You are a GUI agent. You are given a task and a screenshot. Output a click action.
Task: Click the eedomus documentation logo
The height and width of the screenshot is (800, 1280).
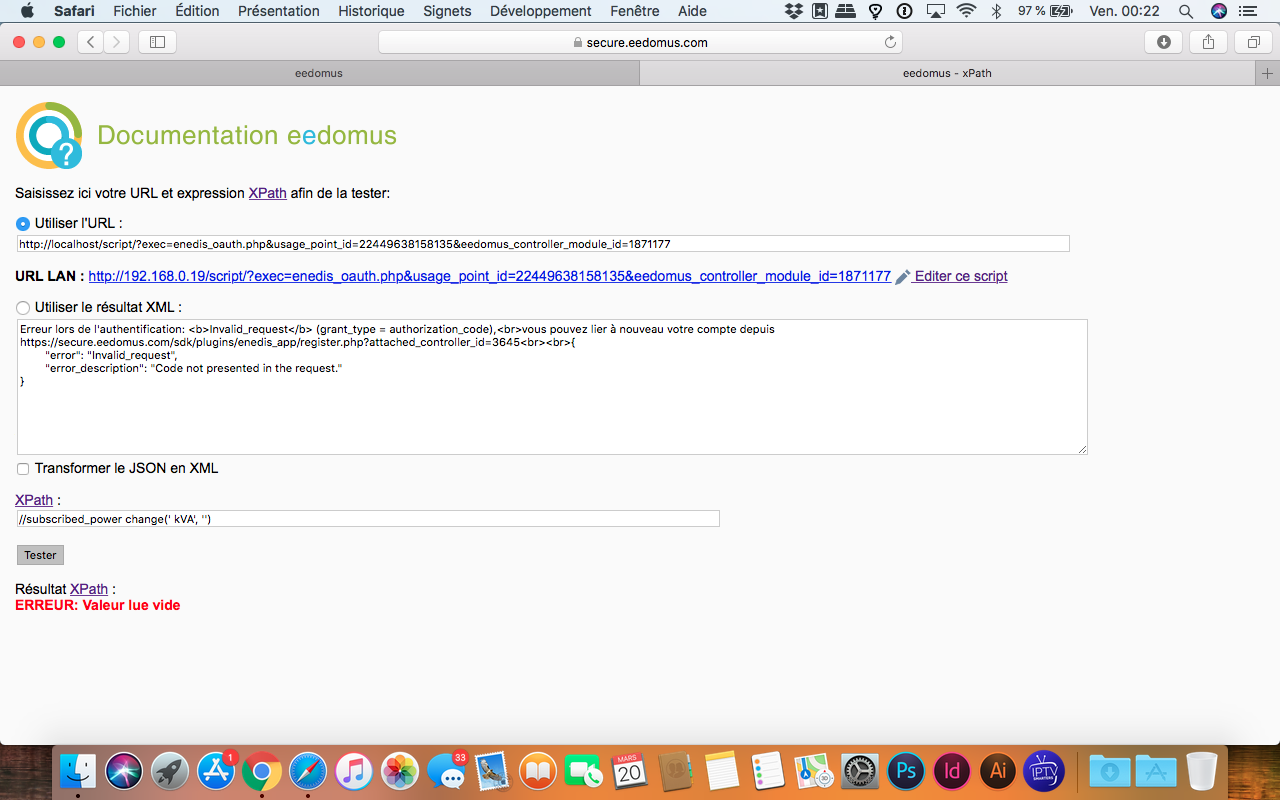(x=49, y=135)
